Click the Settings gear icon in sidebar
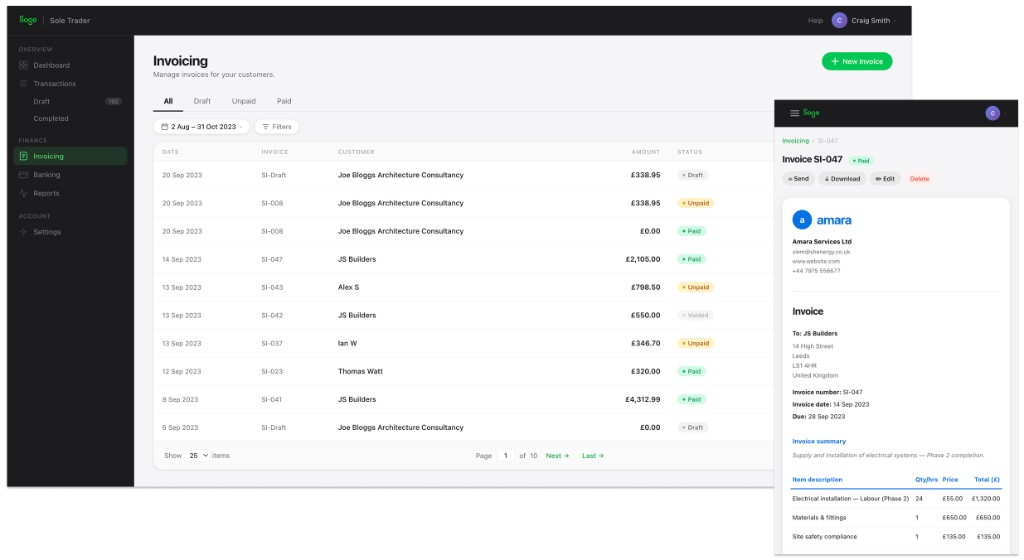This screenshot has height=560, width=1024. pos(24,232)
